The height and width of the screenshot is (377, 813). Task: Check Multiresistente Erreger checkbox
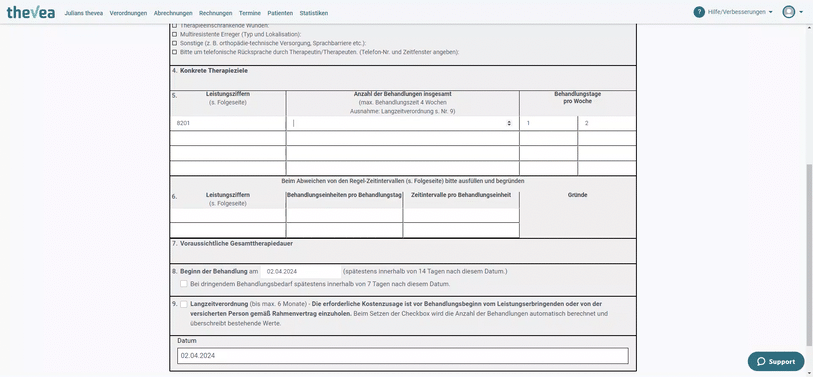pyautogui.click(x=175, y=34)
